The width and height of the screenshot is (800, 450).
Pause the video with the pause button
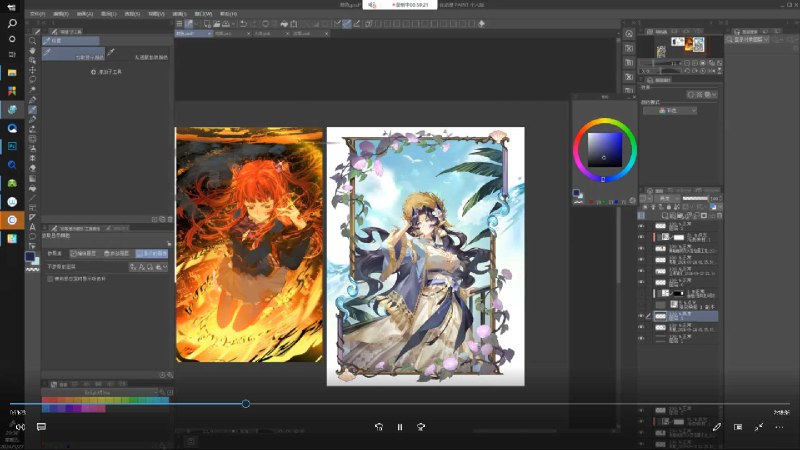tap(400, 427)
